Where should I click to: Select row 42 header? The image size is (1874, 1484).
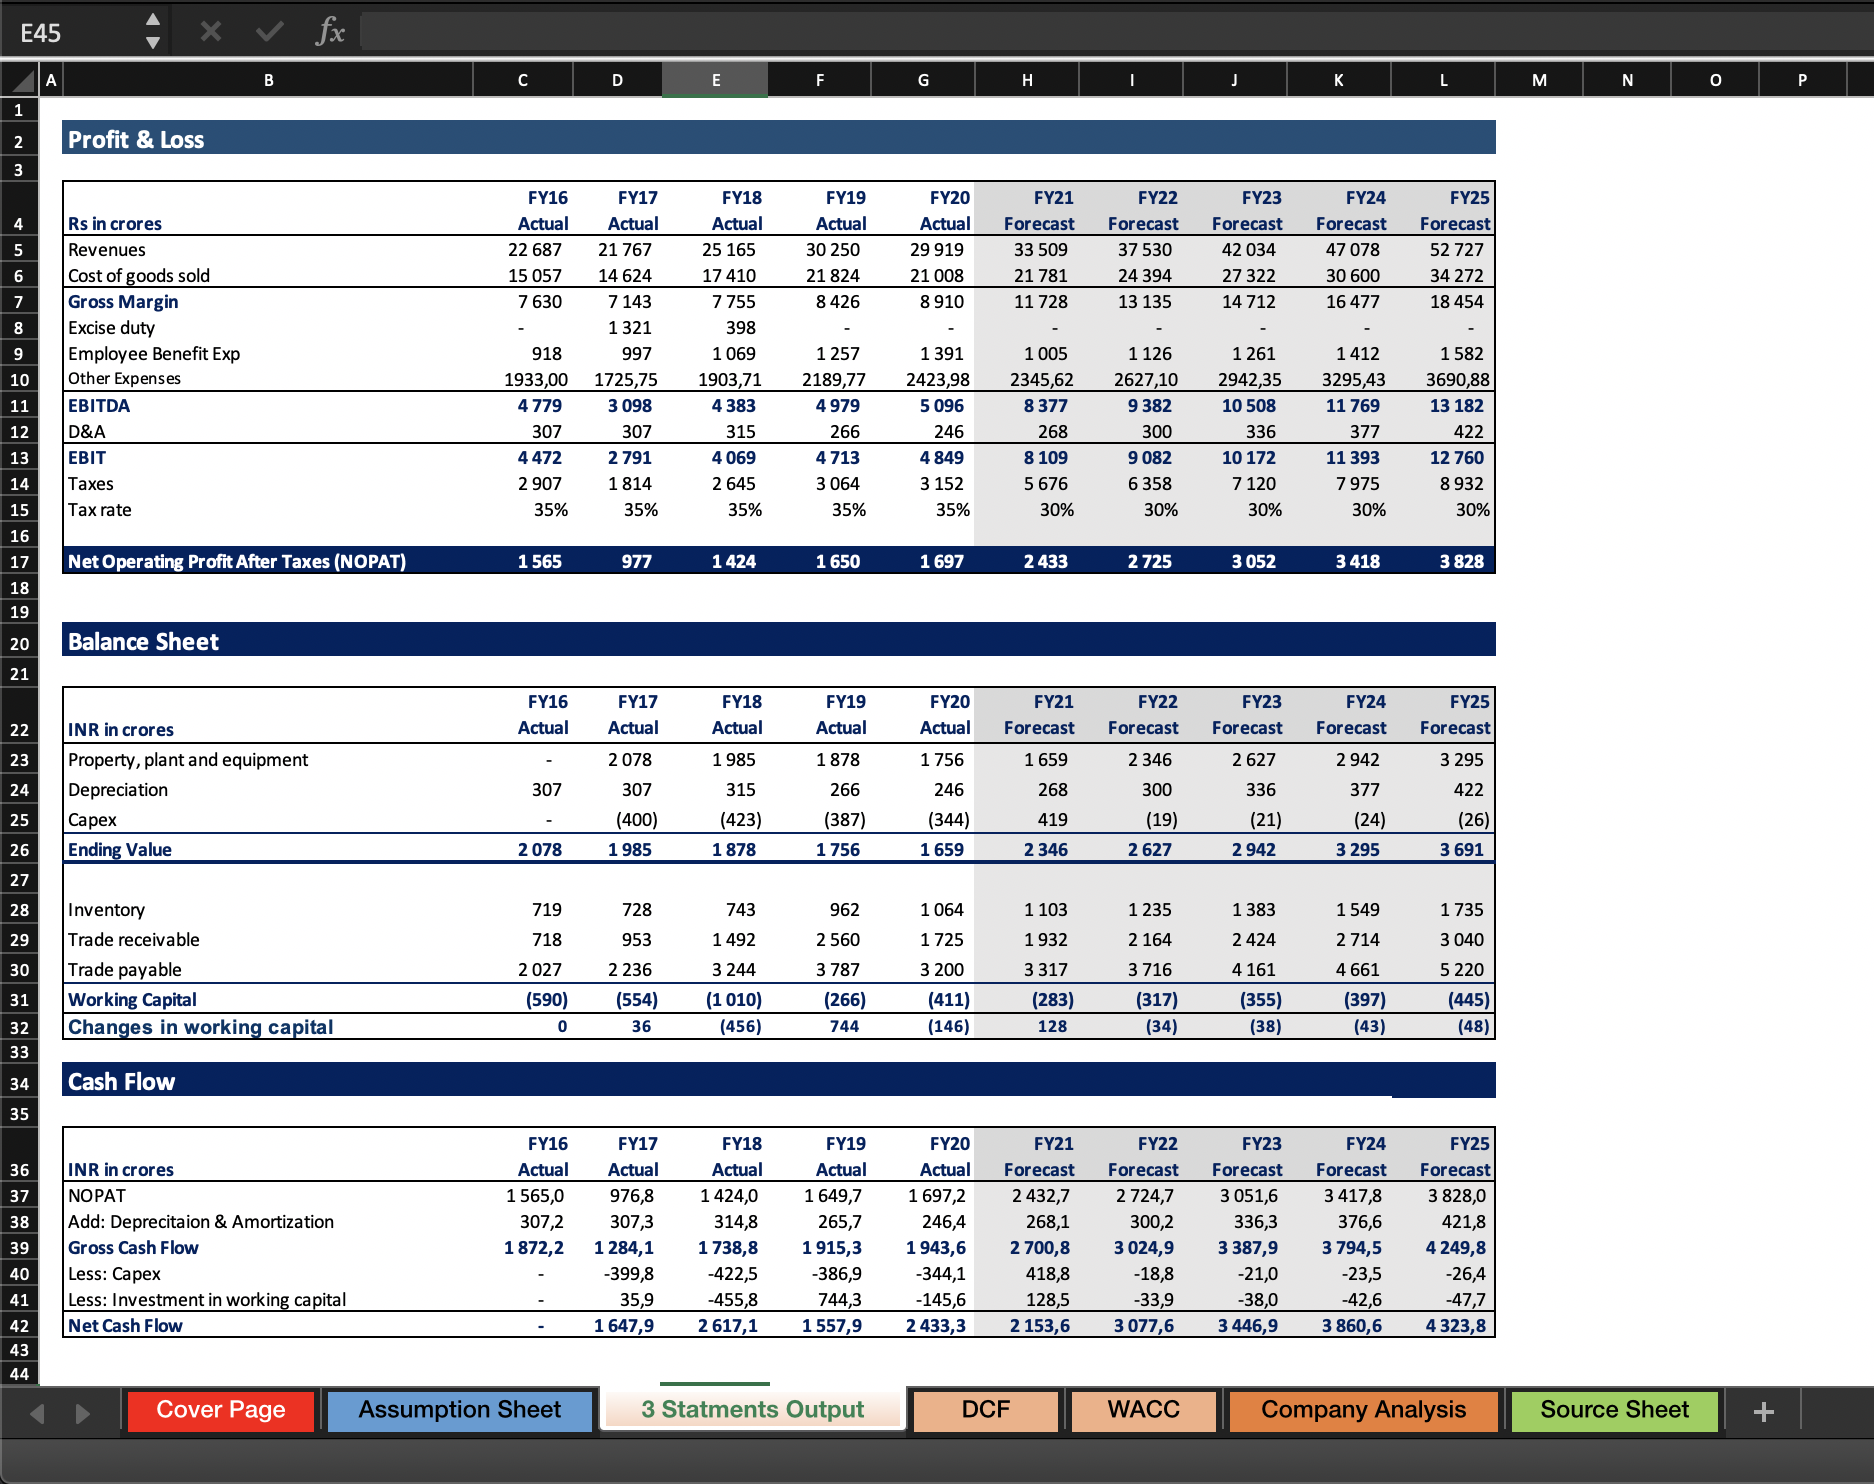click(19, 1326)
